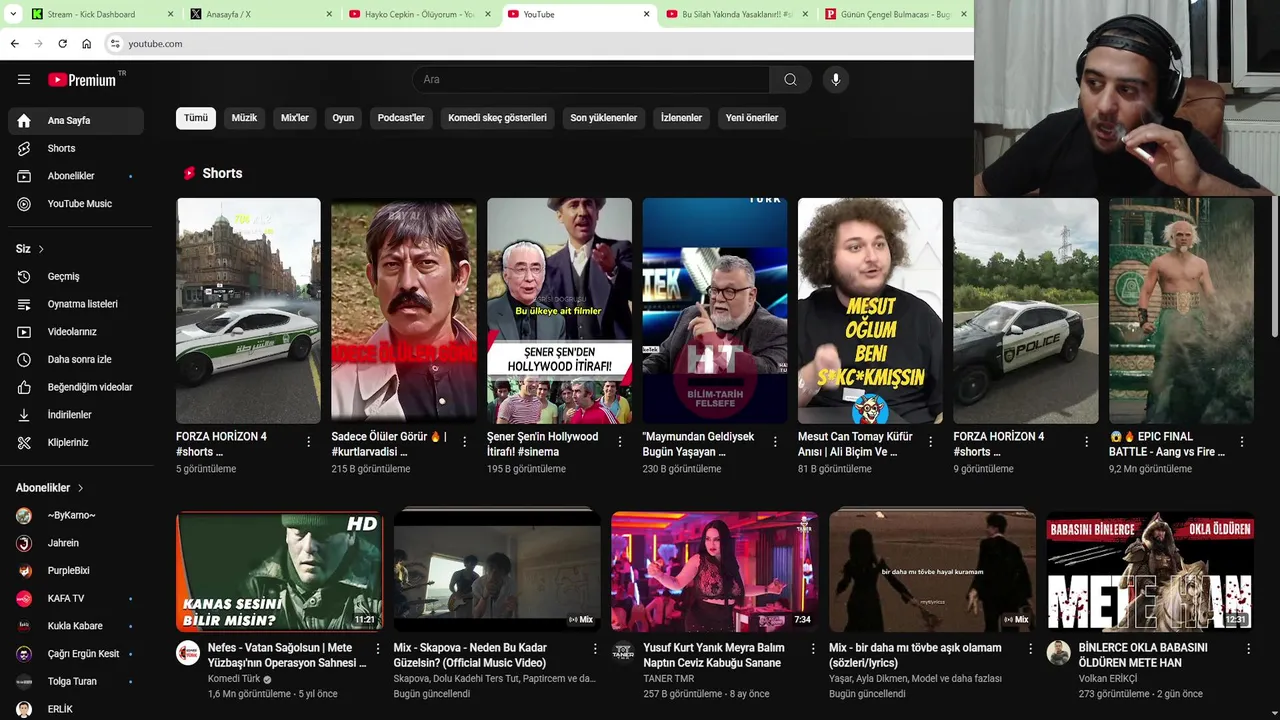Open browser home page icon
This screenshot has width=1280, height=720.
(86, 44)
